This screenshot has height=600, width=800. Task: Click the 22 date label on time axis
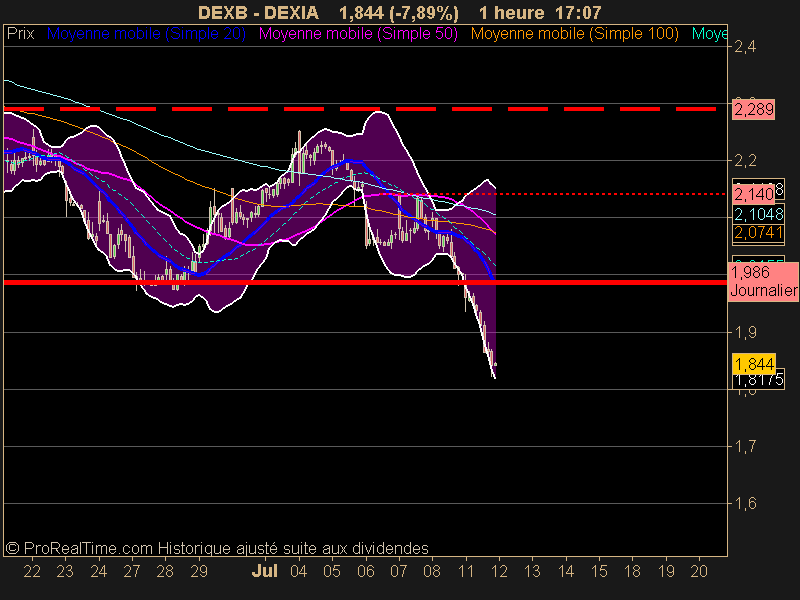pos(32,571)
